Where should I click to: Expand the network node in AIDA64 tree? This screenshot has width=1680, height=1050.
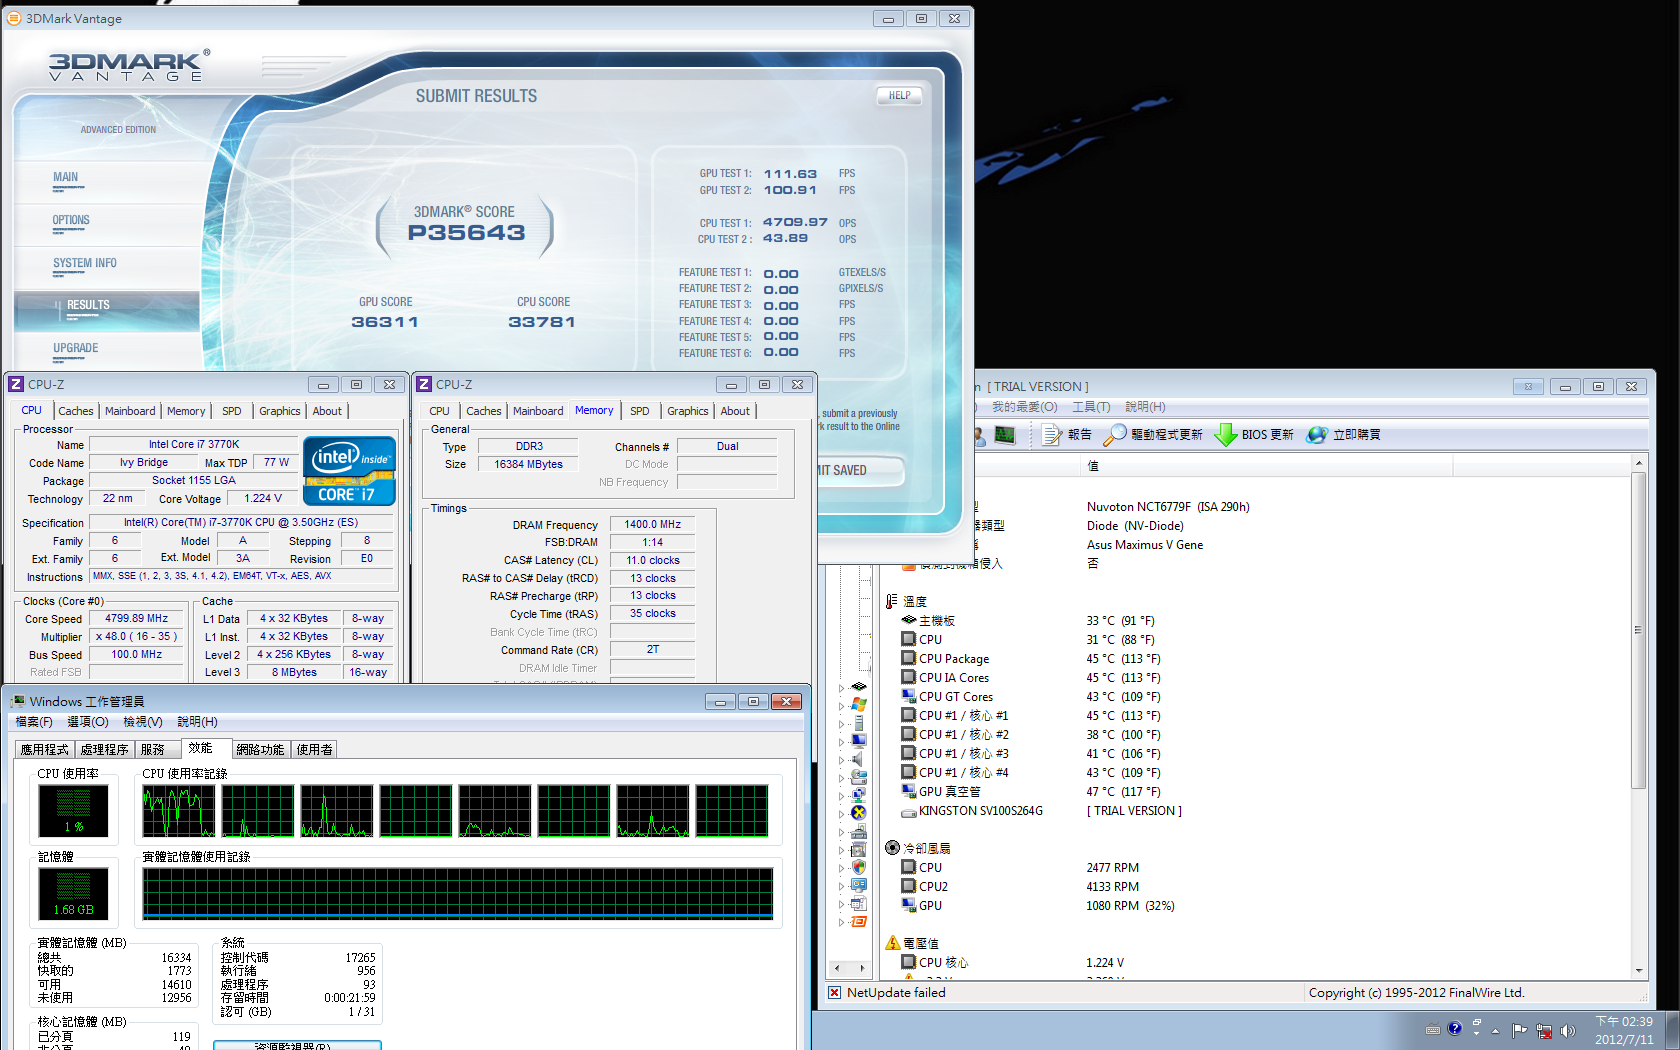point(841,795)
